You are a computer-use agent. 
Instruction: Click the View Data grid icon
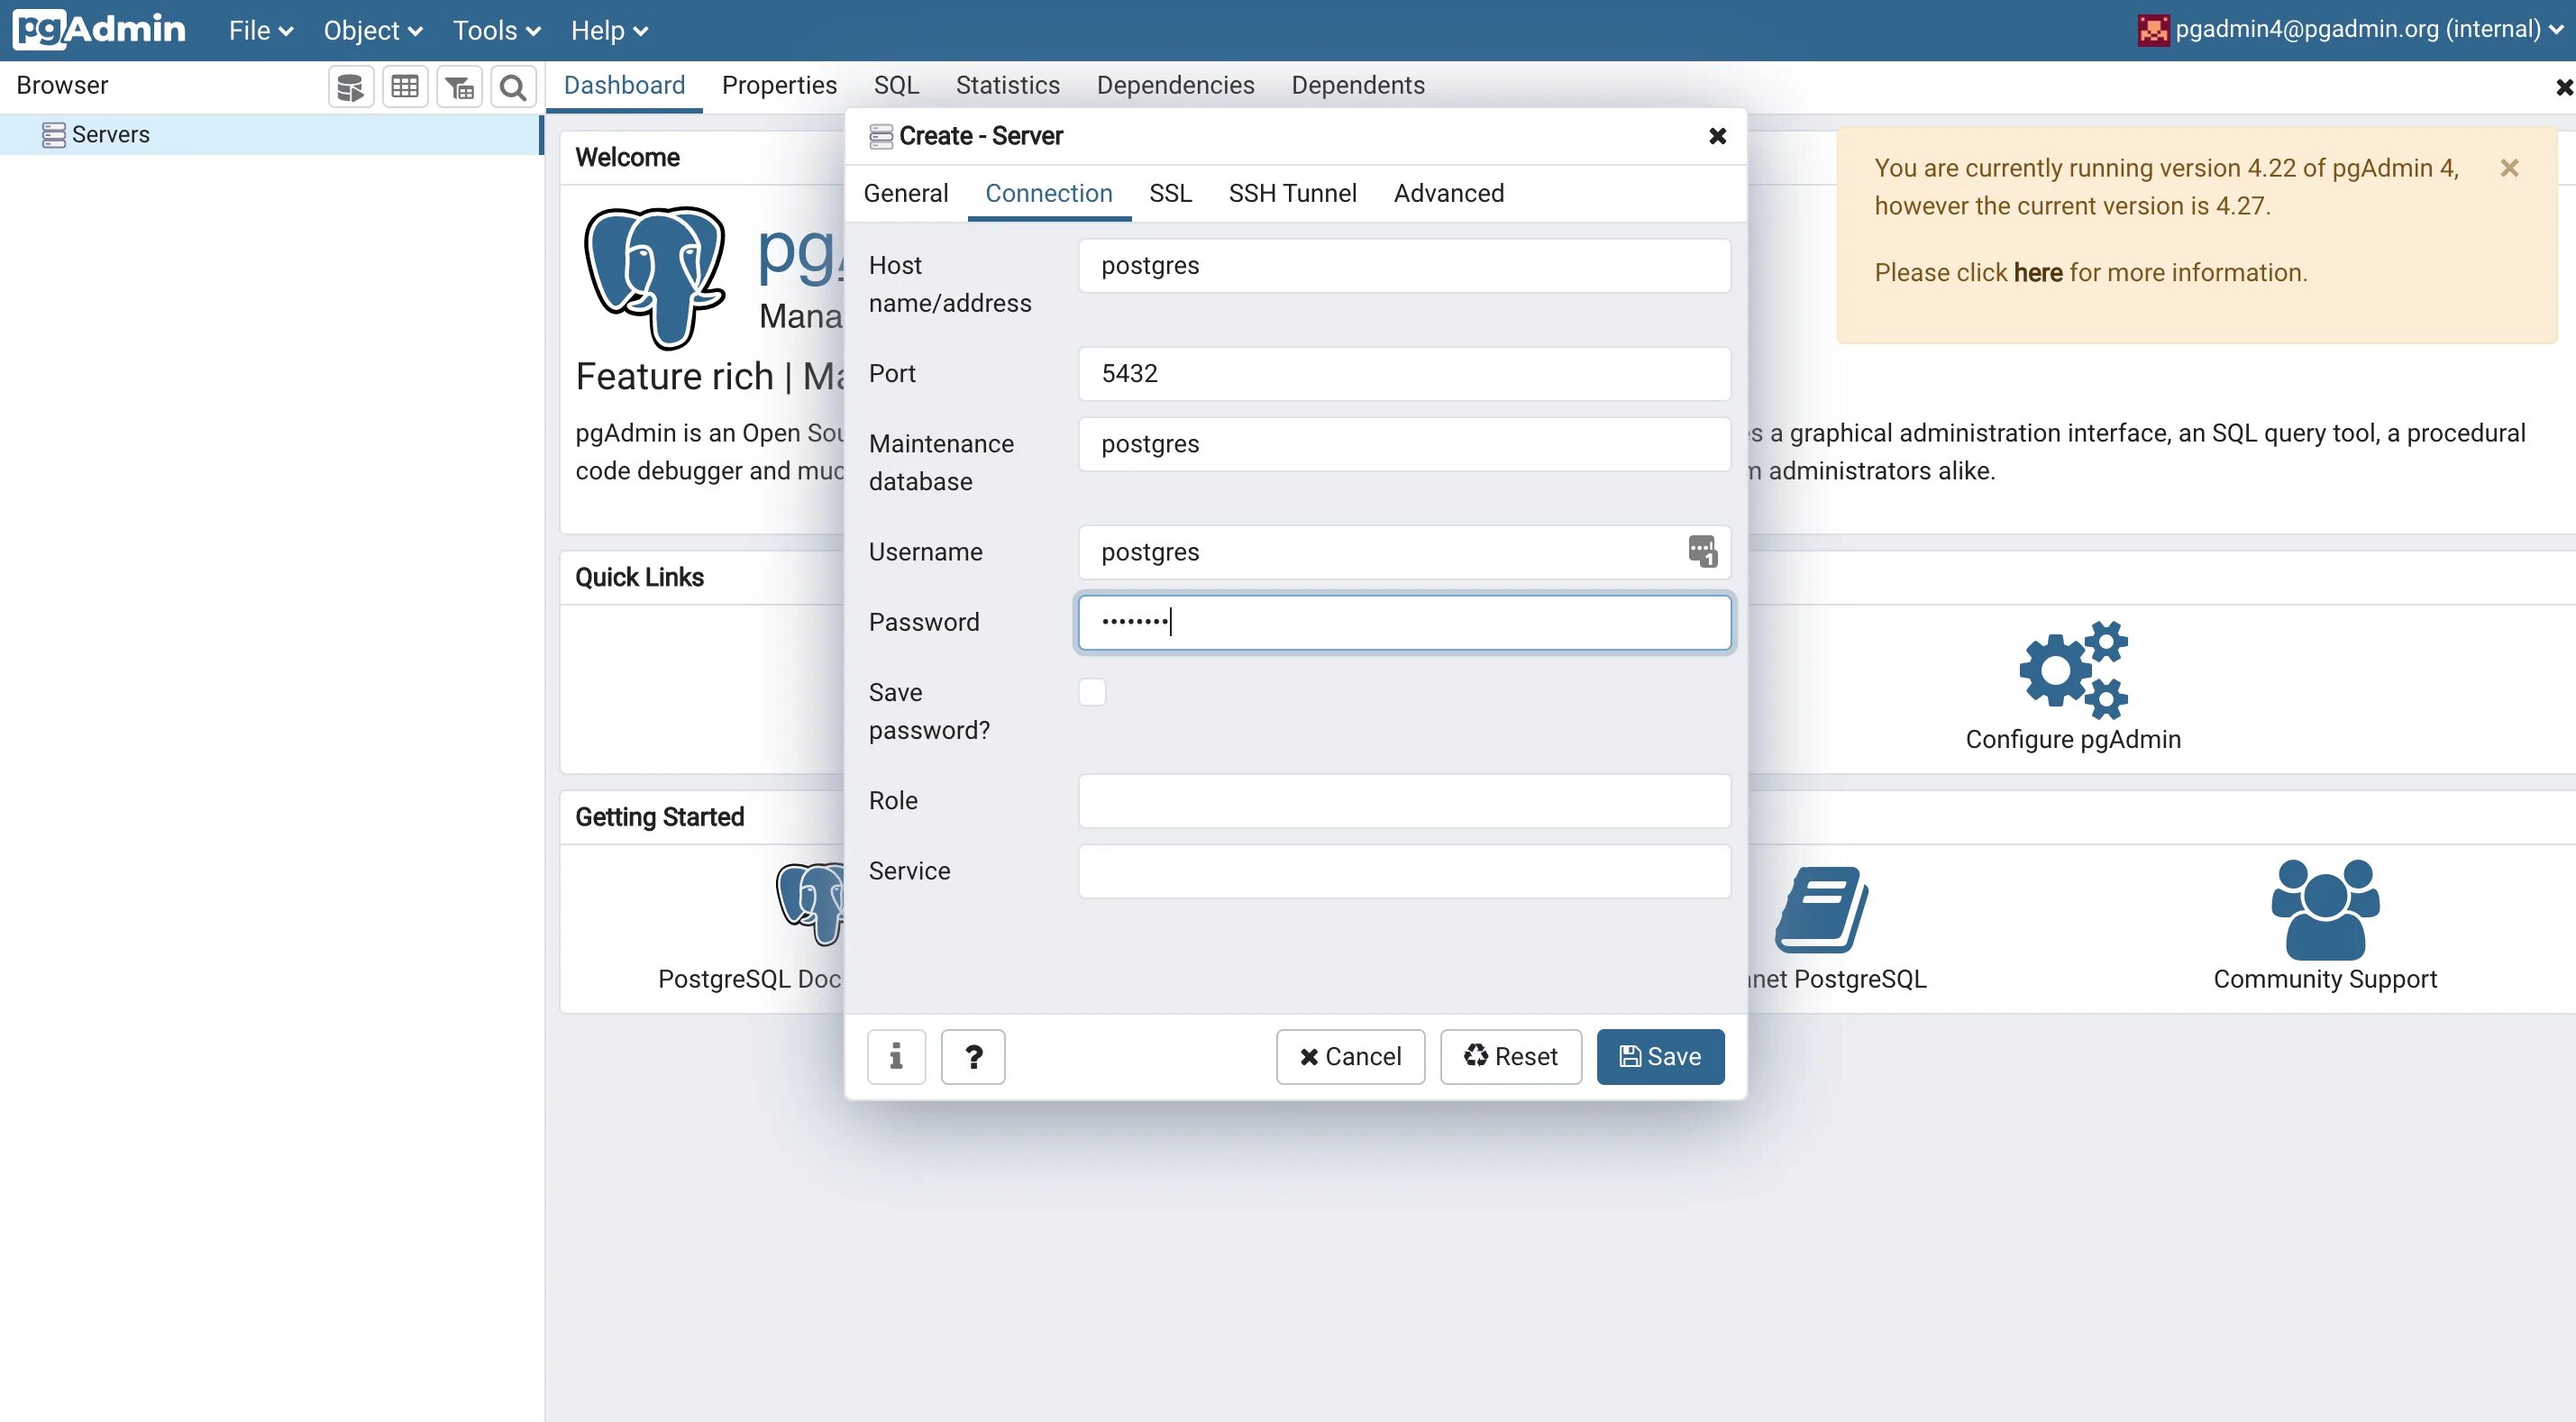point(405,87)
